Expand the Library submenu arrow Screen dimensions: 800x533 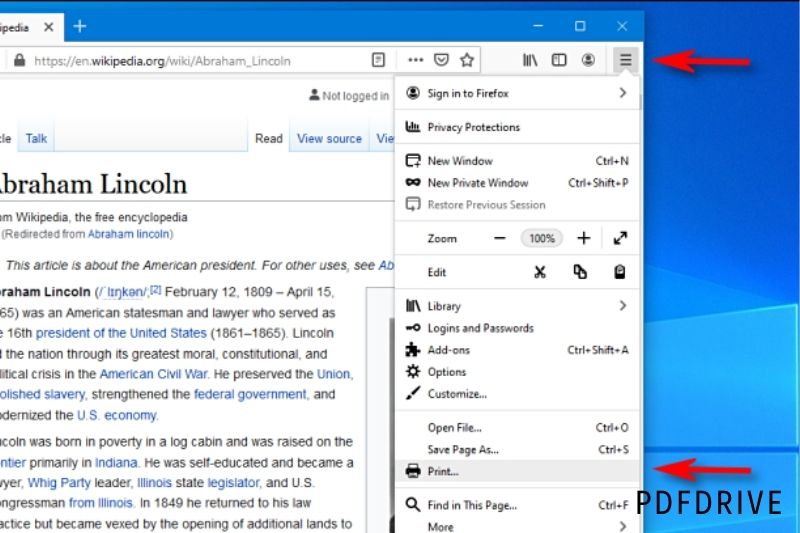point(622,306)
